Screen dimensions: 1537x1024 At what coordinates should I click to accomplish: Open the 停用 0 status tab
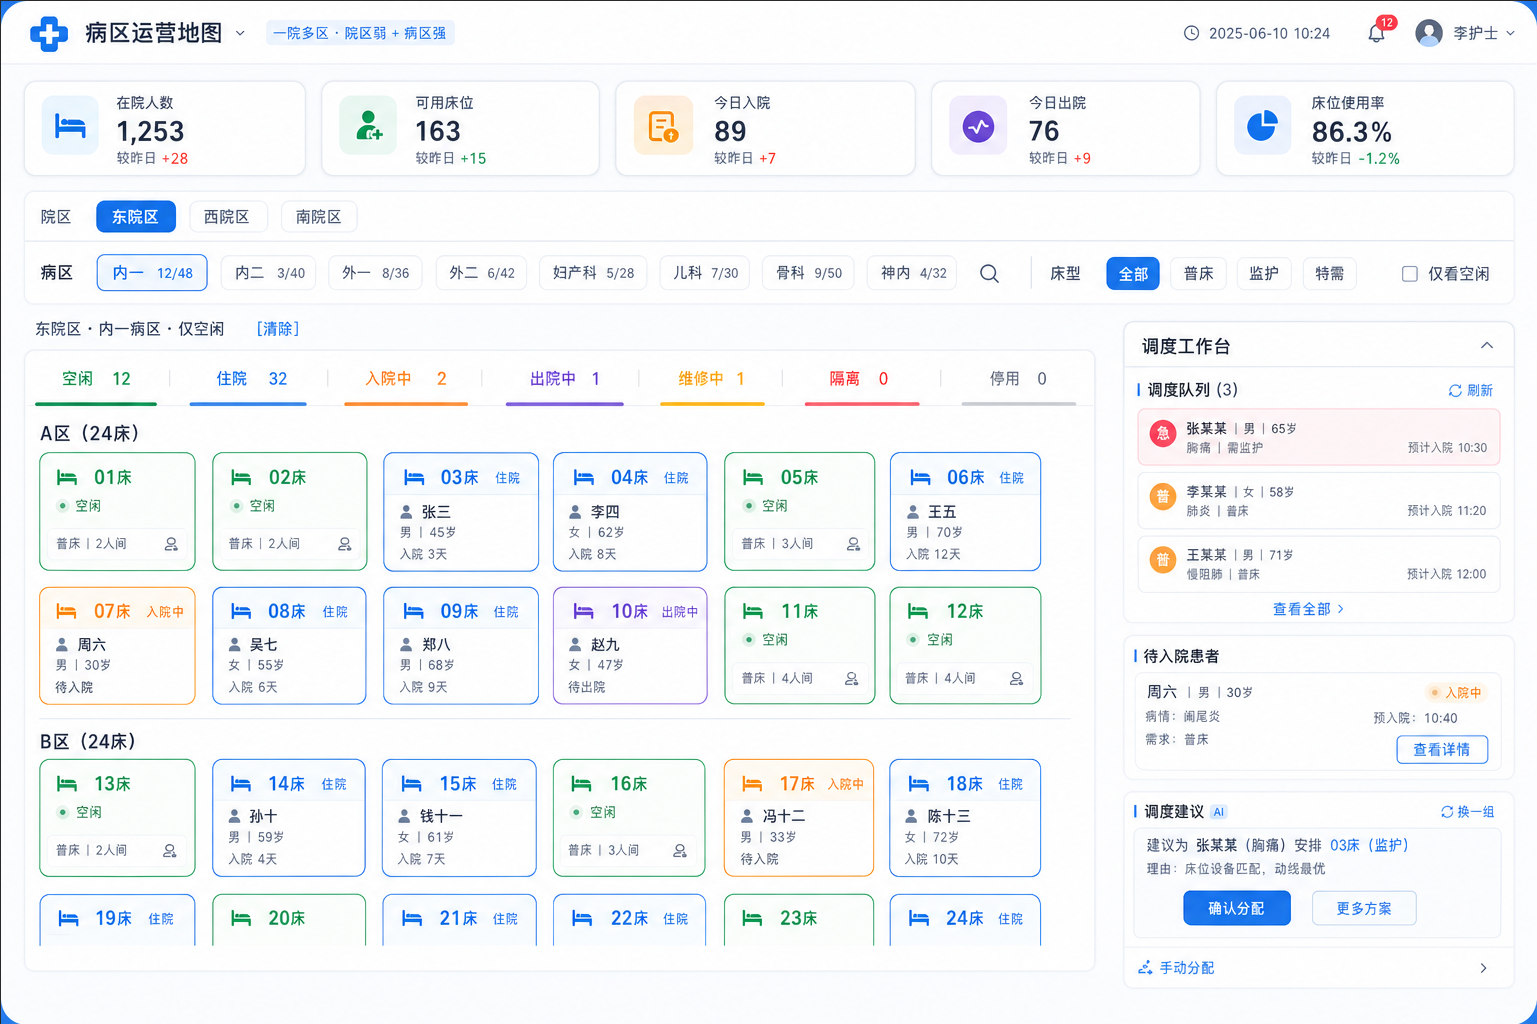point(1018,380)
